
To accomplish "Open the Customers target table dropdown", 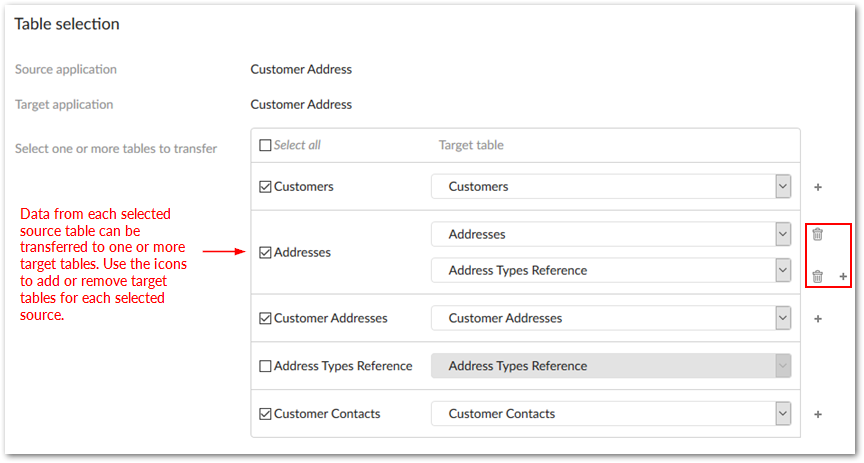I will (783, 187).
